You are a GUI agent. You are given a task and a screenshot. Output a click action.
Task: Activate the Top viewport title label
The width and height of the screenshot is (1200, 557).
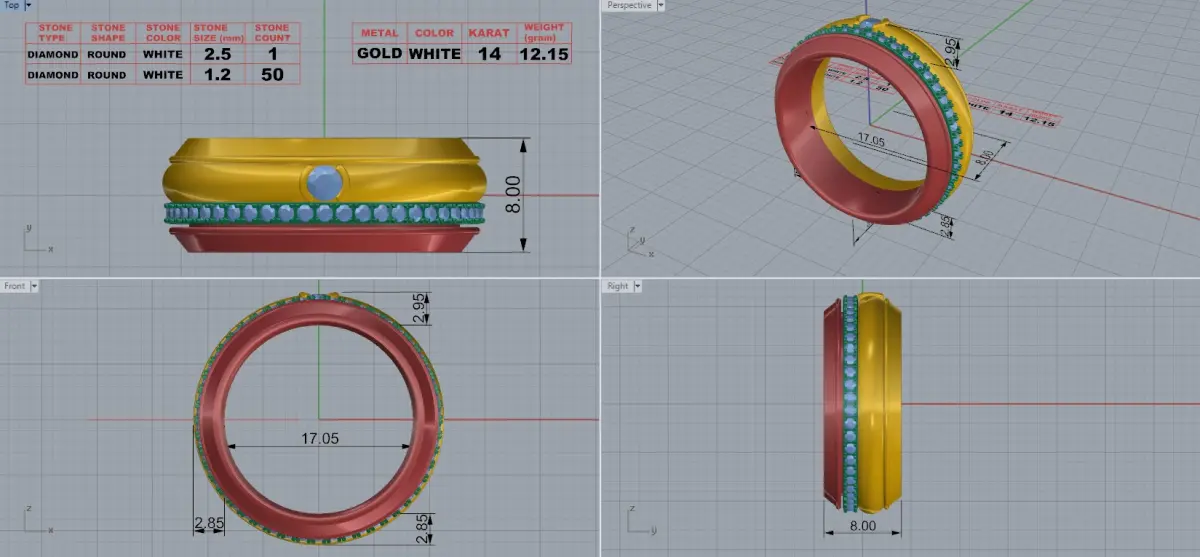(x=12, y=5)
